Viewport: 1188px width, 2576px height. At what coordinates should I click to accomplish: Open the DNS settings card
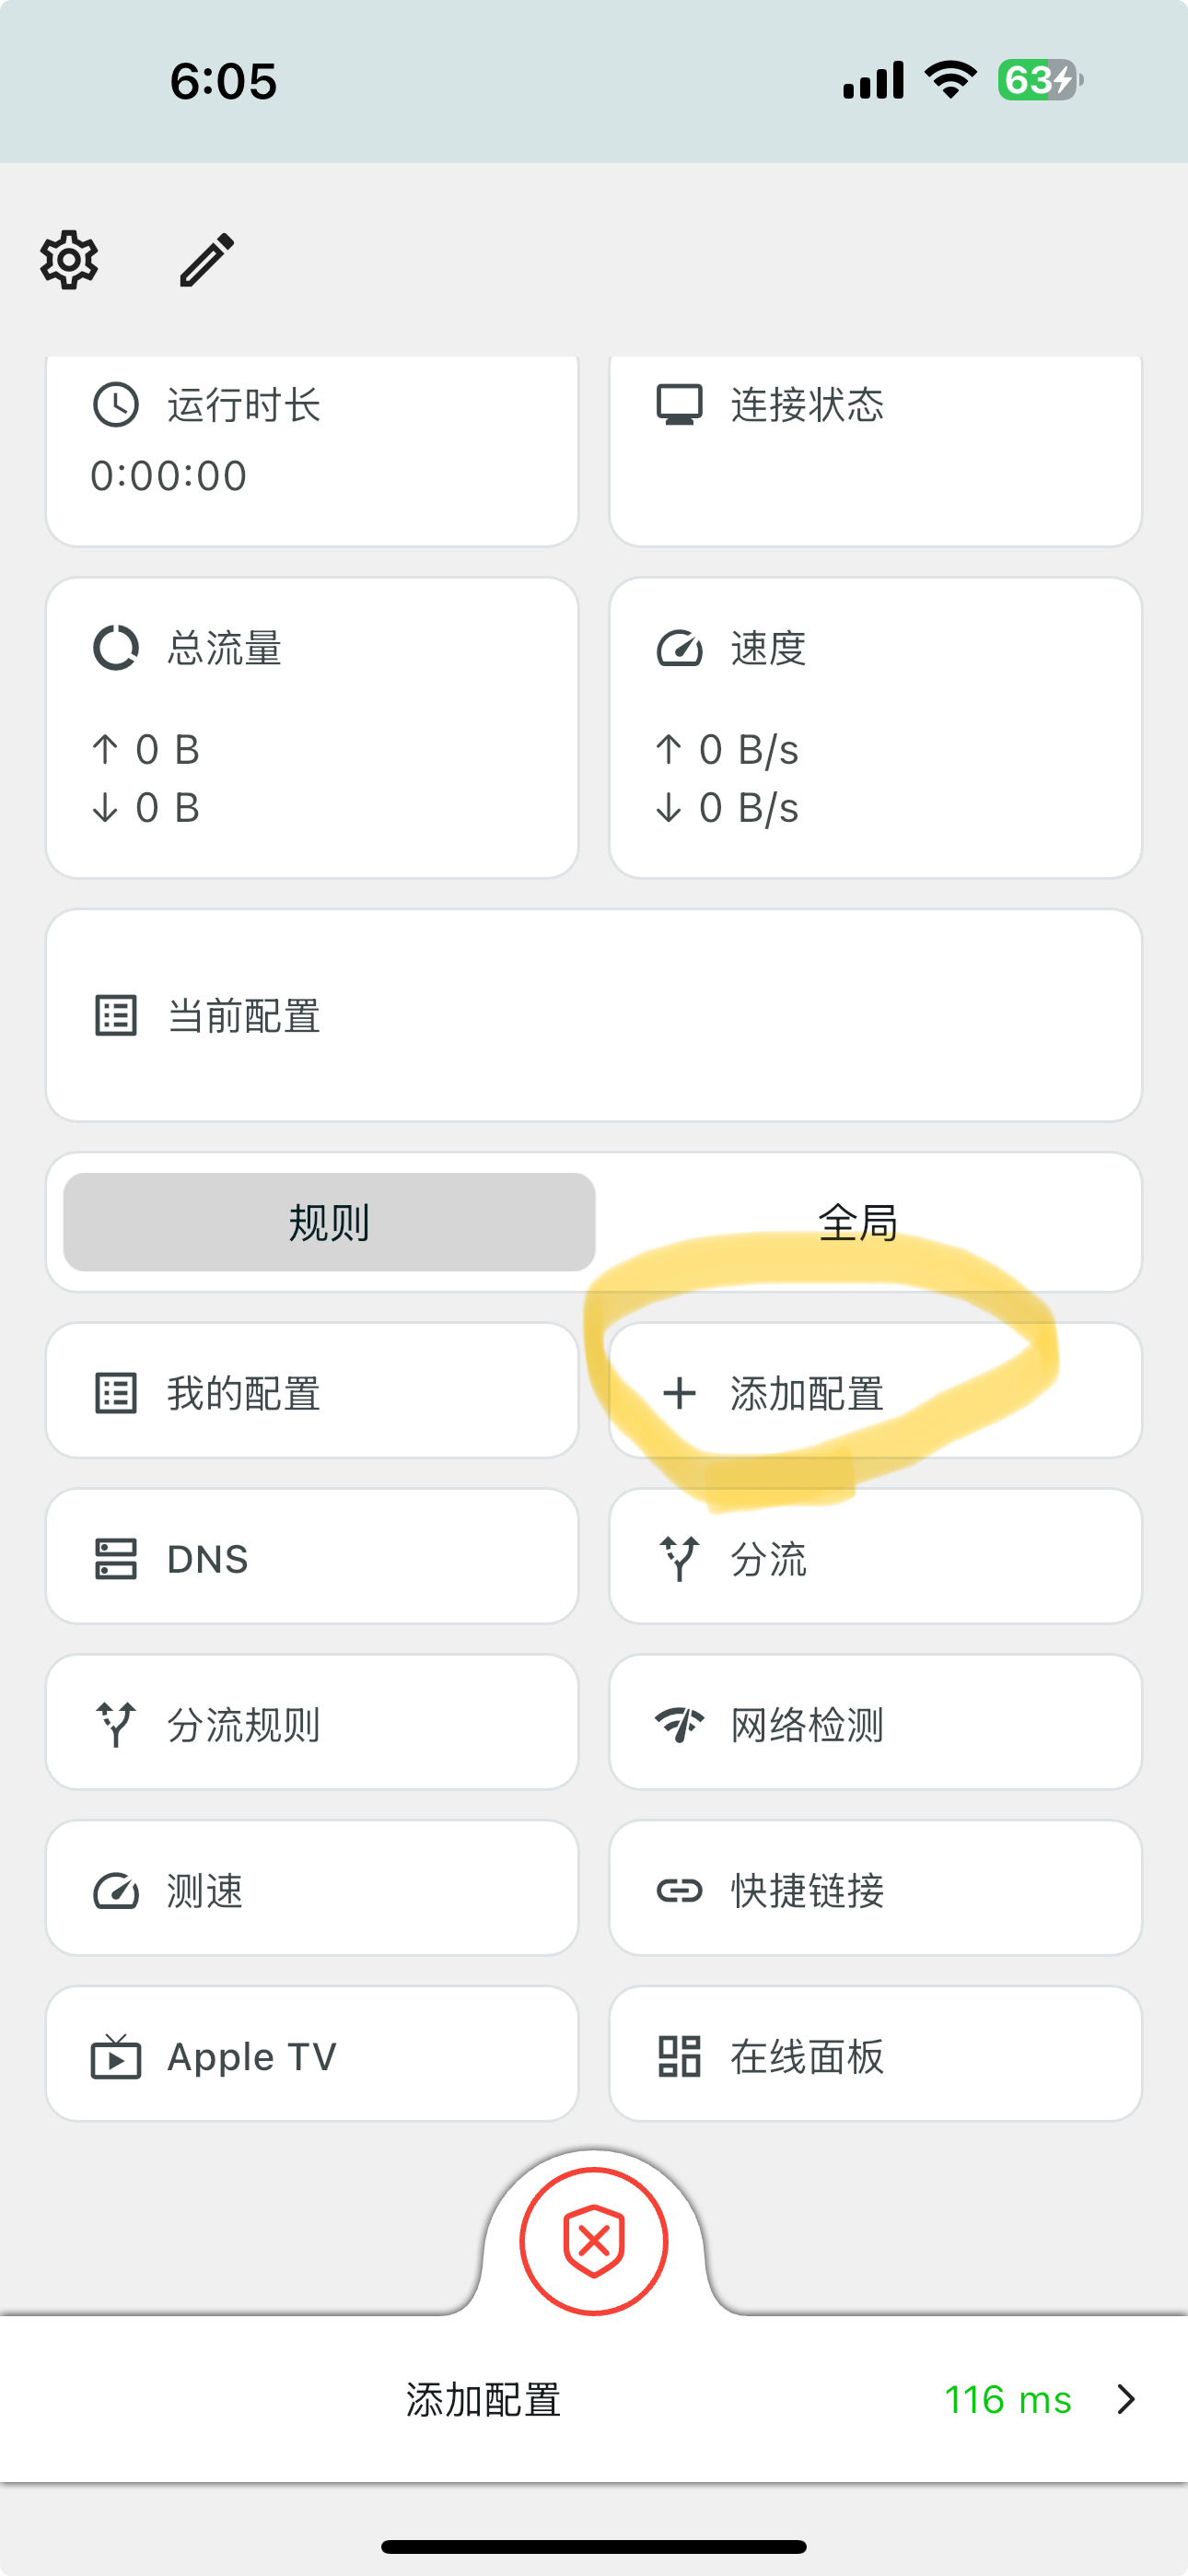pyautogui.click(x=312, y=1557)
